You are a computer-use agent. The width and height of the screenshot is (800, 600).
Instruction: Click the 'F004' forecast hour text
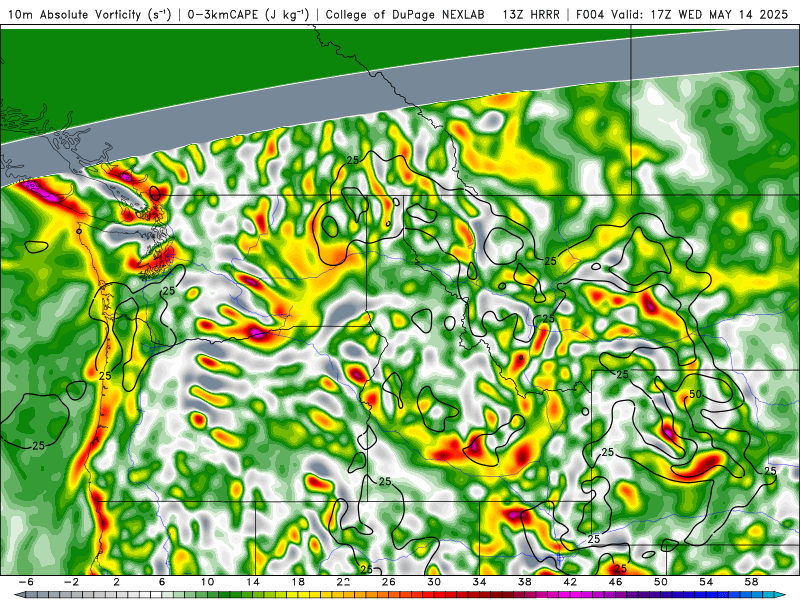(x=591, y=14)
